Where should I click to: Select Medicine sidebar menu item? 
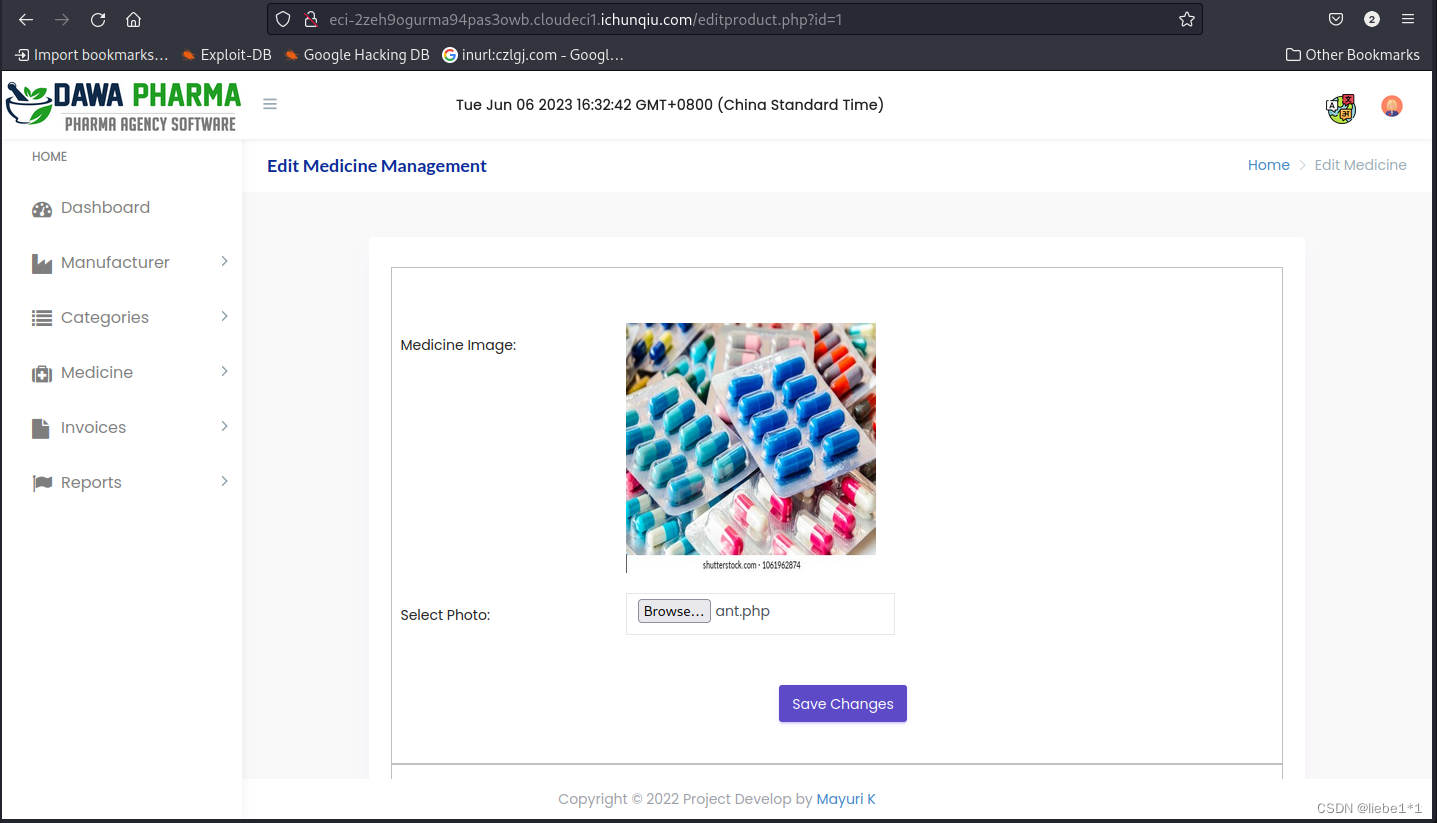pos(121,373)
